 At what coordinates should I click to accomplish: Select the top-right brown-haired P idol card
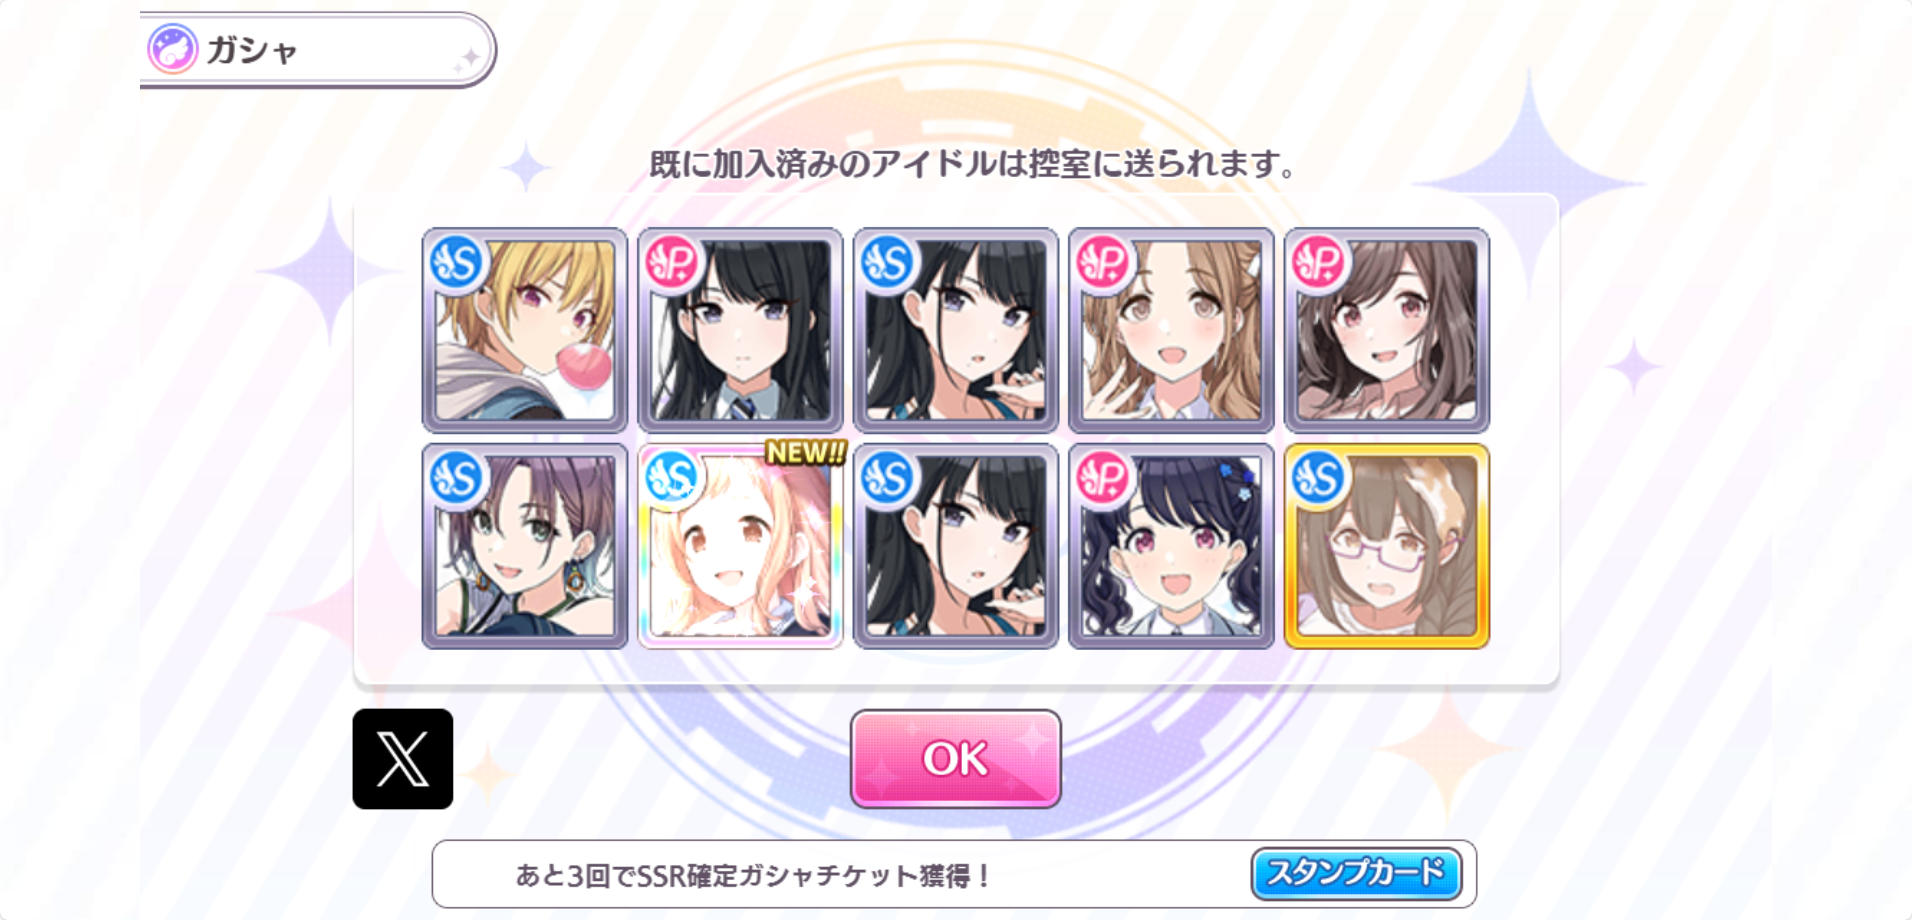coord(1387,330)
